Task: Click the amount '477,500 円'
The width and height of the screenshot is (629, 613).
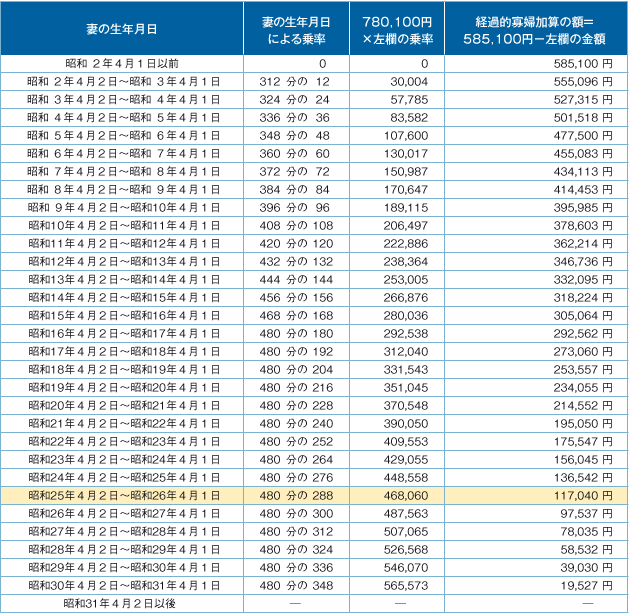Action: pos(583,136)
